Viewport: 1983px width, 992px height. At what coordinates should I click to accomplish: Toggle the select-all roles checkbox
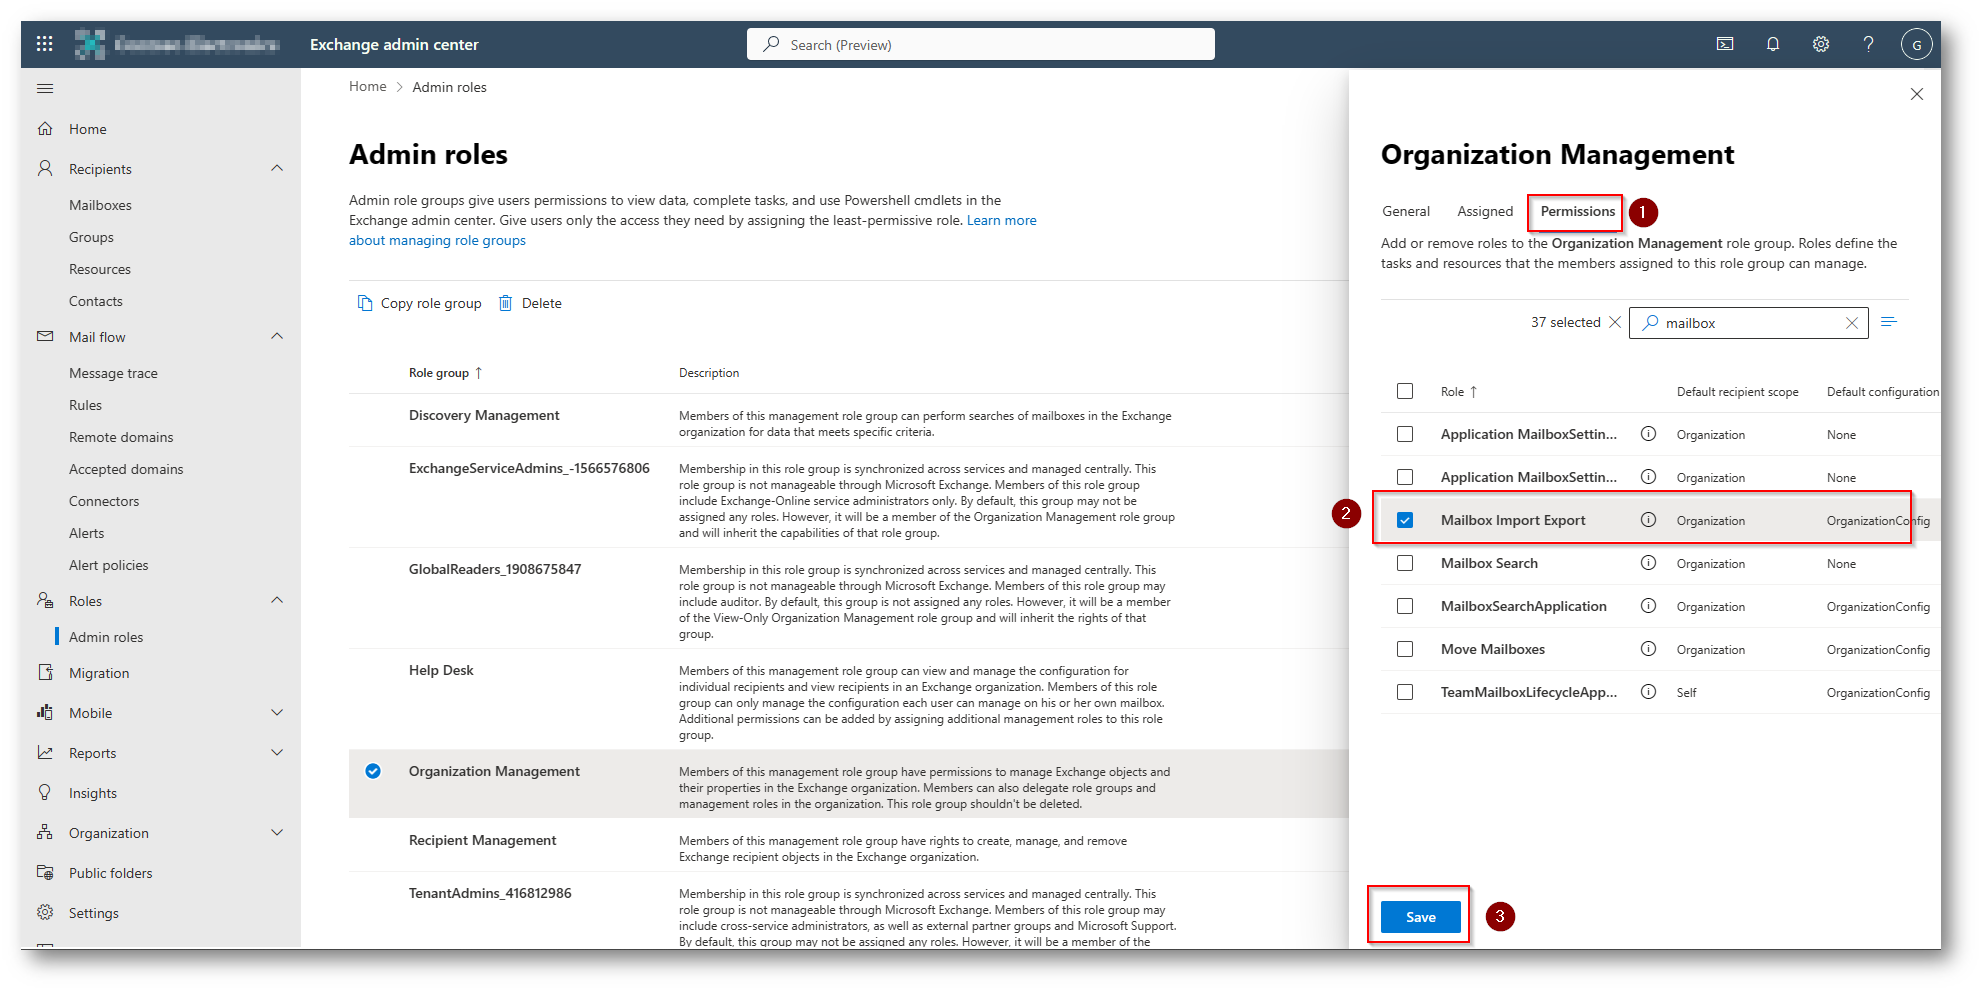(1405, 391)
